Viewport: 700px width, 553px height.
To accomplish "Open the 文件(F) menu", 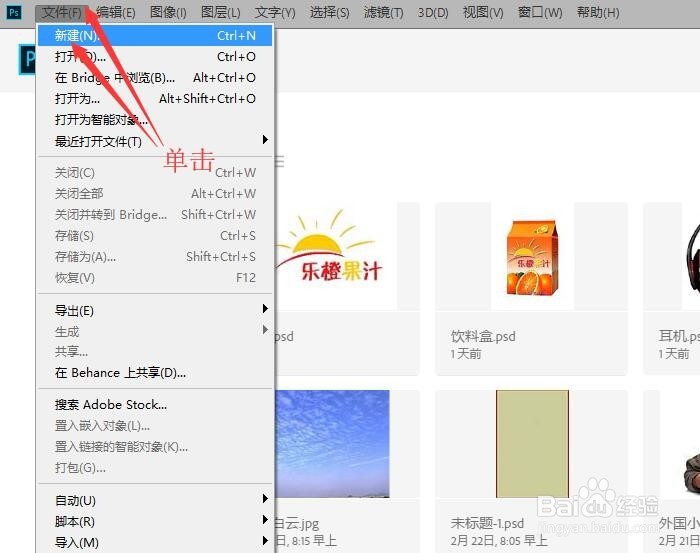I will coord(62,12).
